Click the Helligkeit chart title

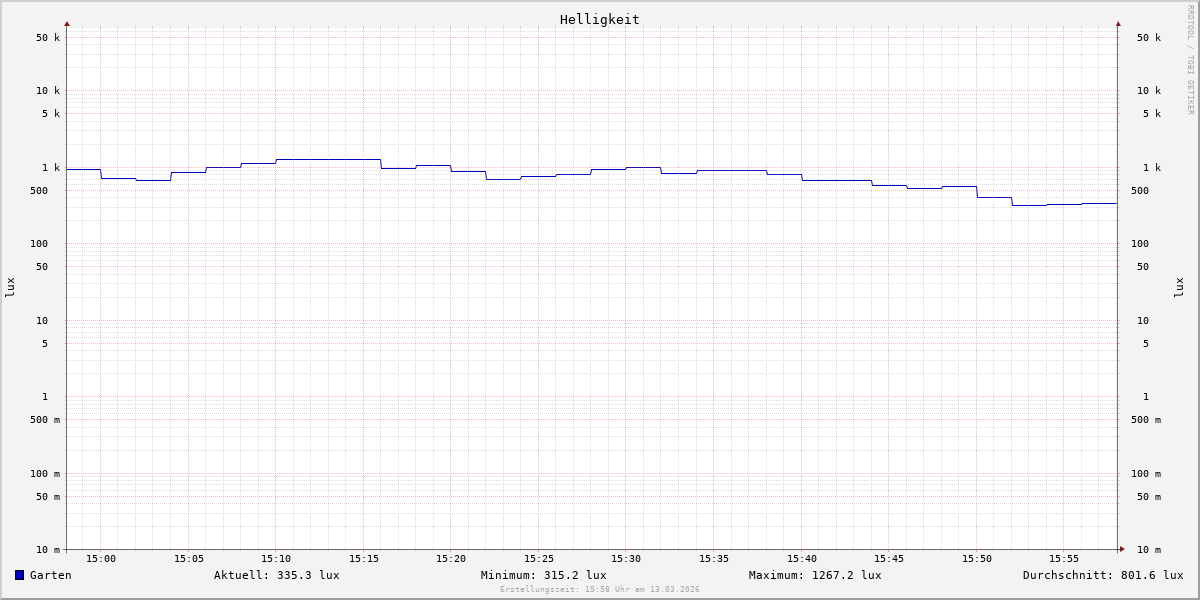pos(599,19)
